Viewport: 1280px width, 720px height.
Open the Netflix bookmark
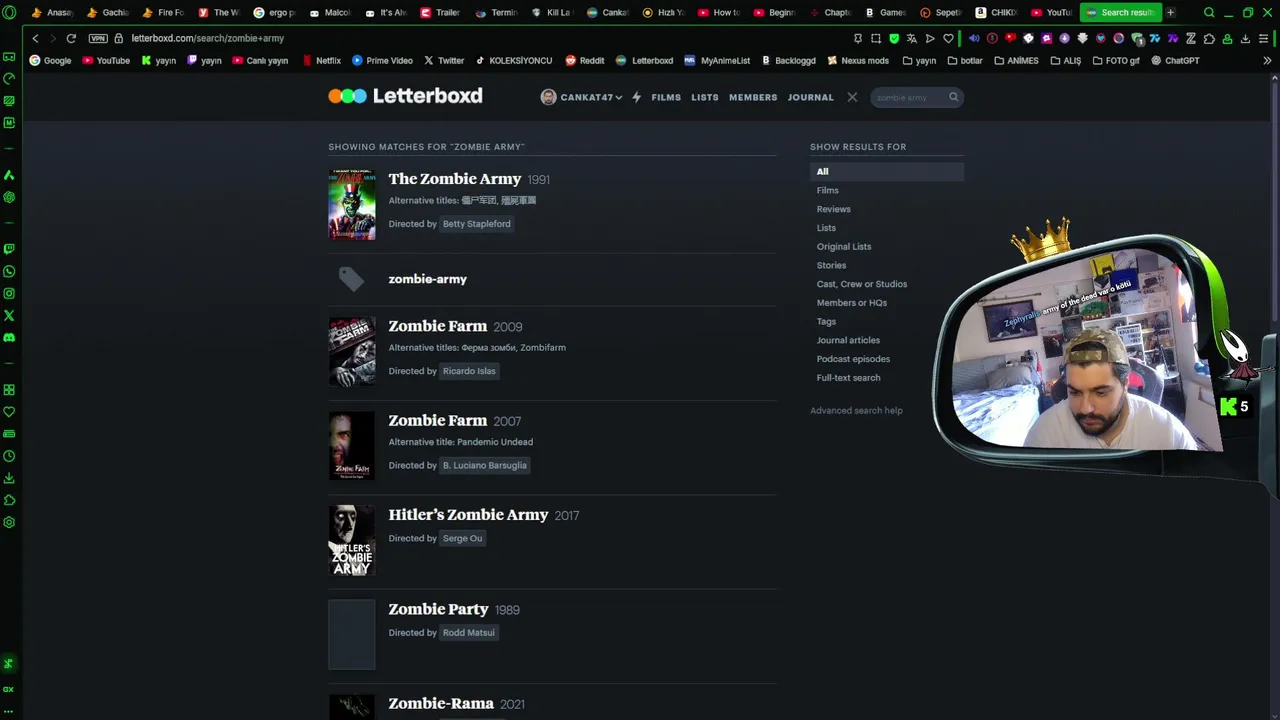[322, 60]
